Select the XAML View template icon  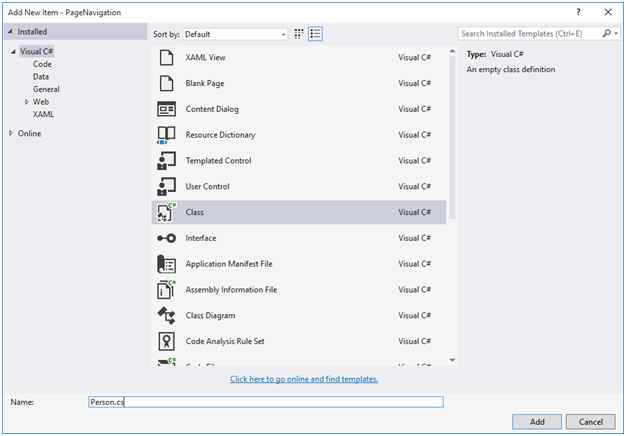point(166,57)
